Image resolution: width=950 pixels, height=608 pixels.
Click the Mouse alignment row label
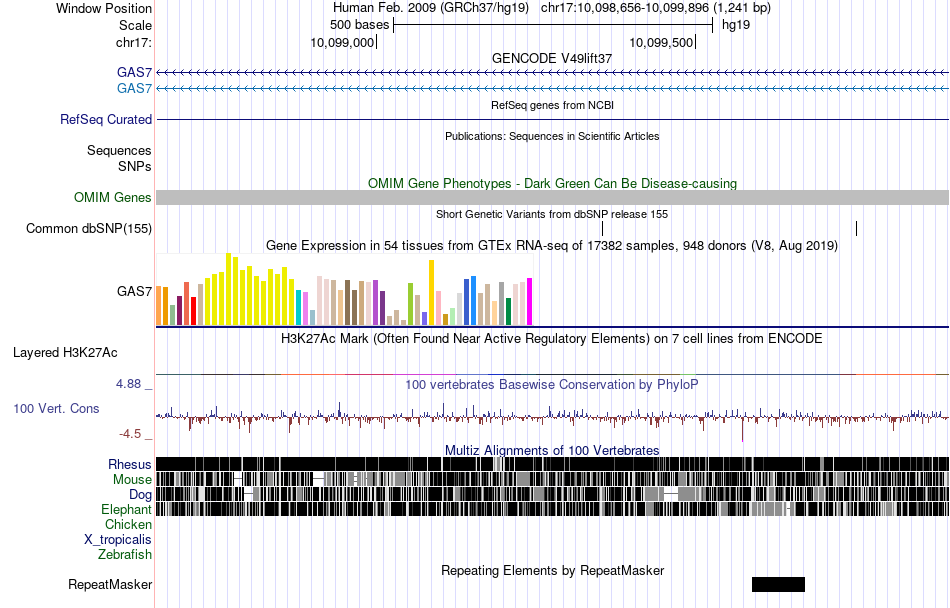point(132,480)
